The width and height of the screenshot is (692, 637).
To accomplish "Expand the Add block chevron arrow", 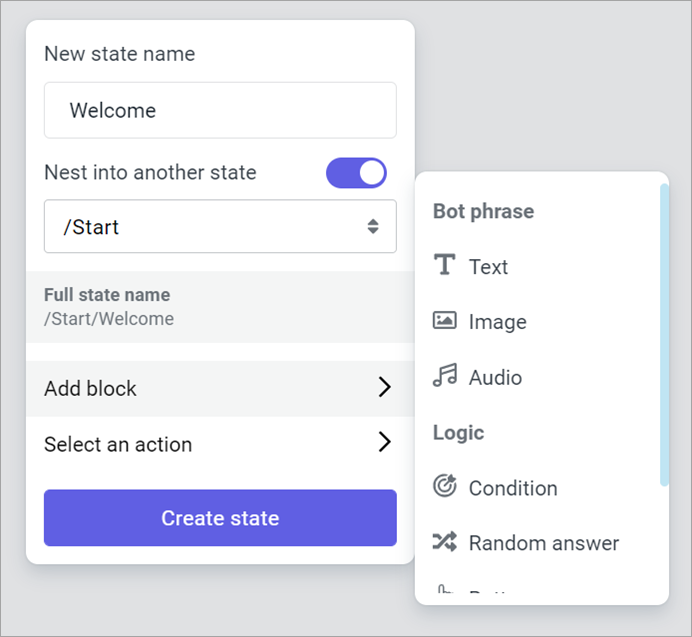I will [384, 388].
